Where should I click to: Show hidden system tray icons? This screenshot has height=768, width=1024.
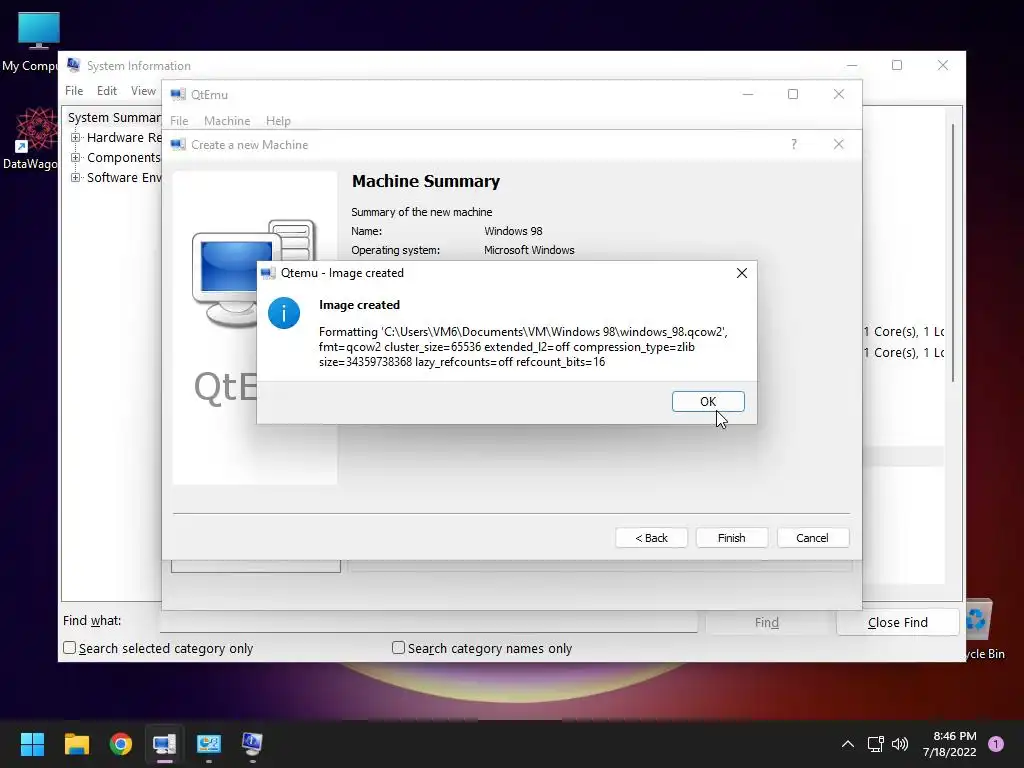[x=848, y=744]
